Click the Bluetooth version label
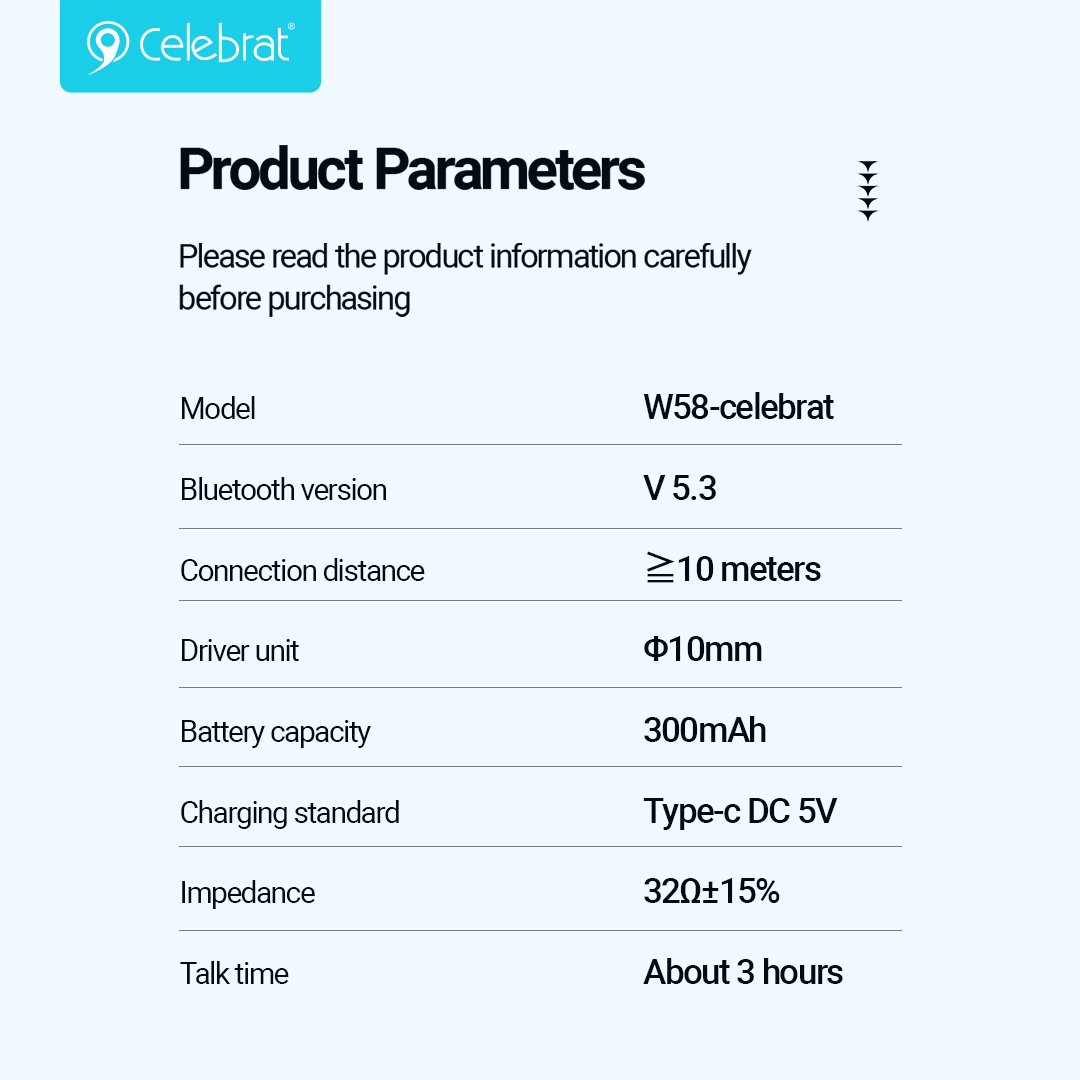1080x1080 pixels. coord(283,490)
